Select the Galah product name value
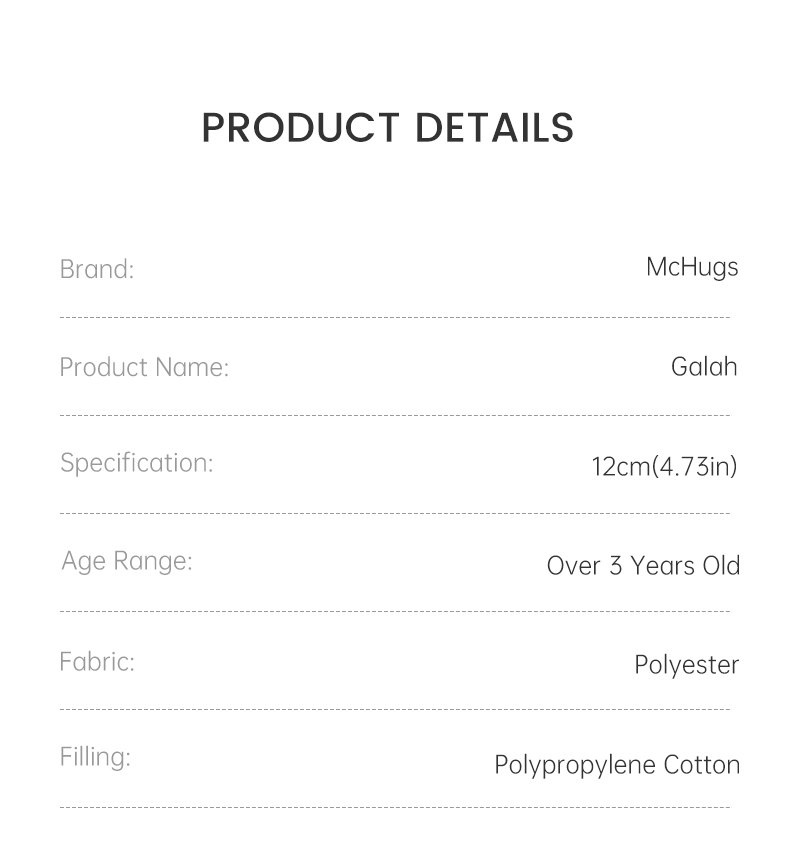The image size is (790, 860). (704, 366)
